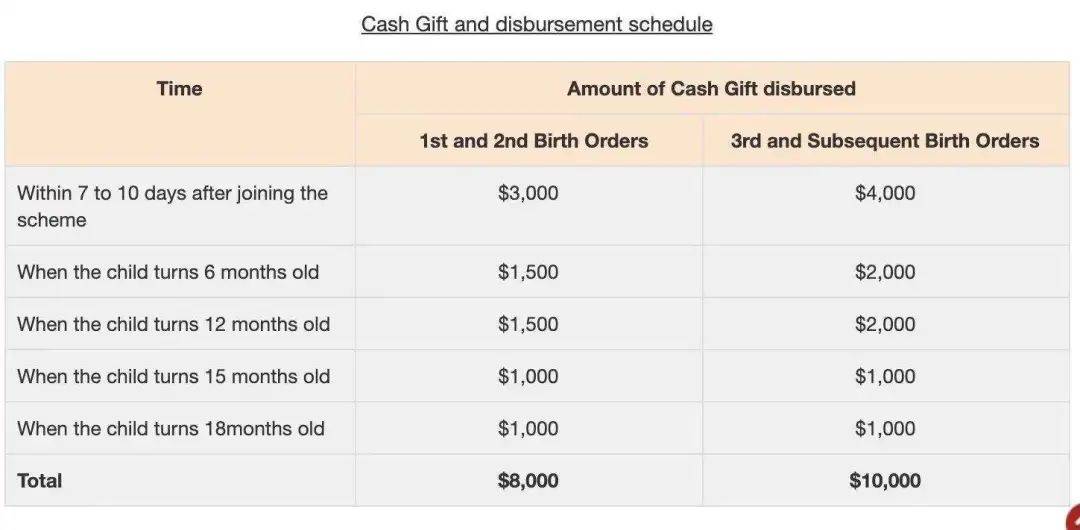Click $1,500 in the 6 months row
The height and width of the screenshot is (530, 1080).
coord(528,272)
